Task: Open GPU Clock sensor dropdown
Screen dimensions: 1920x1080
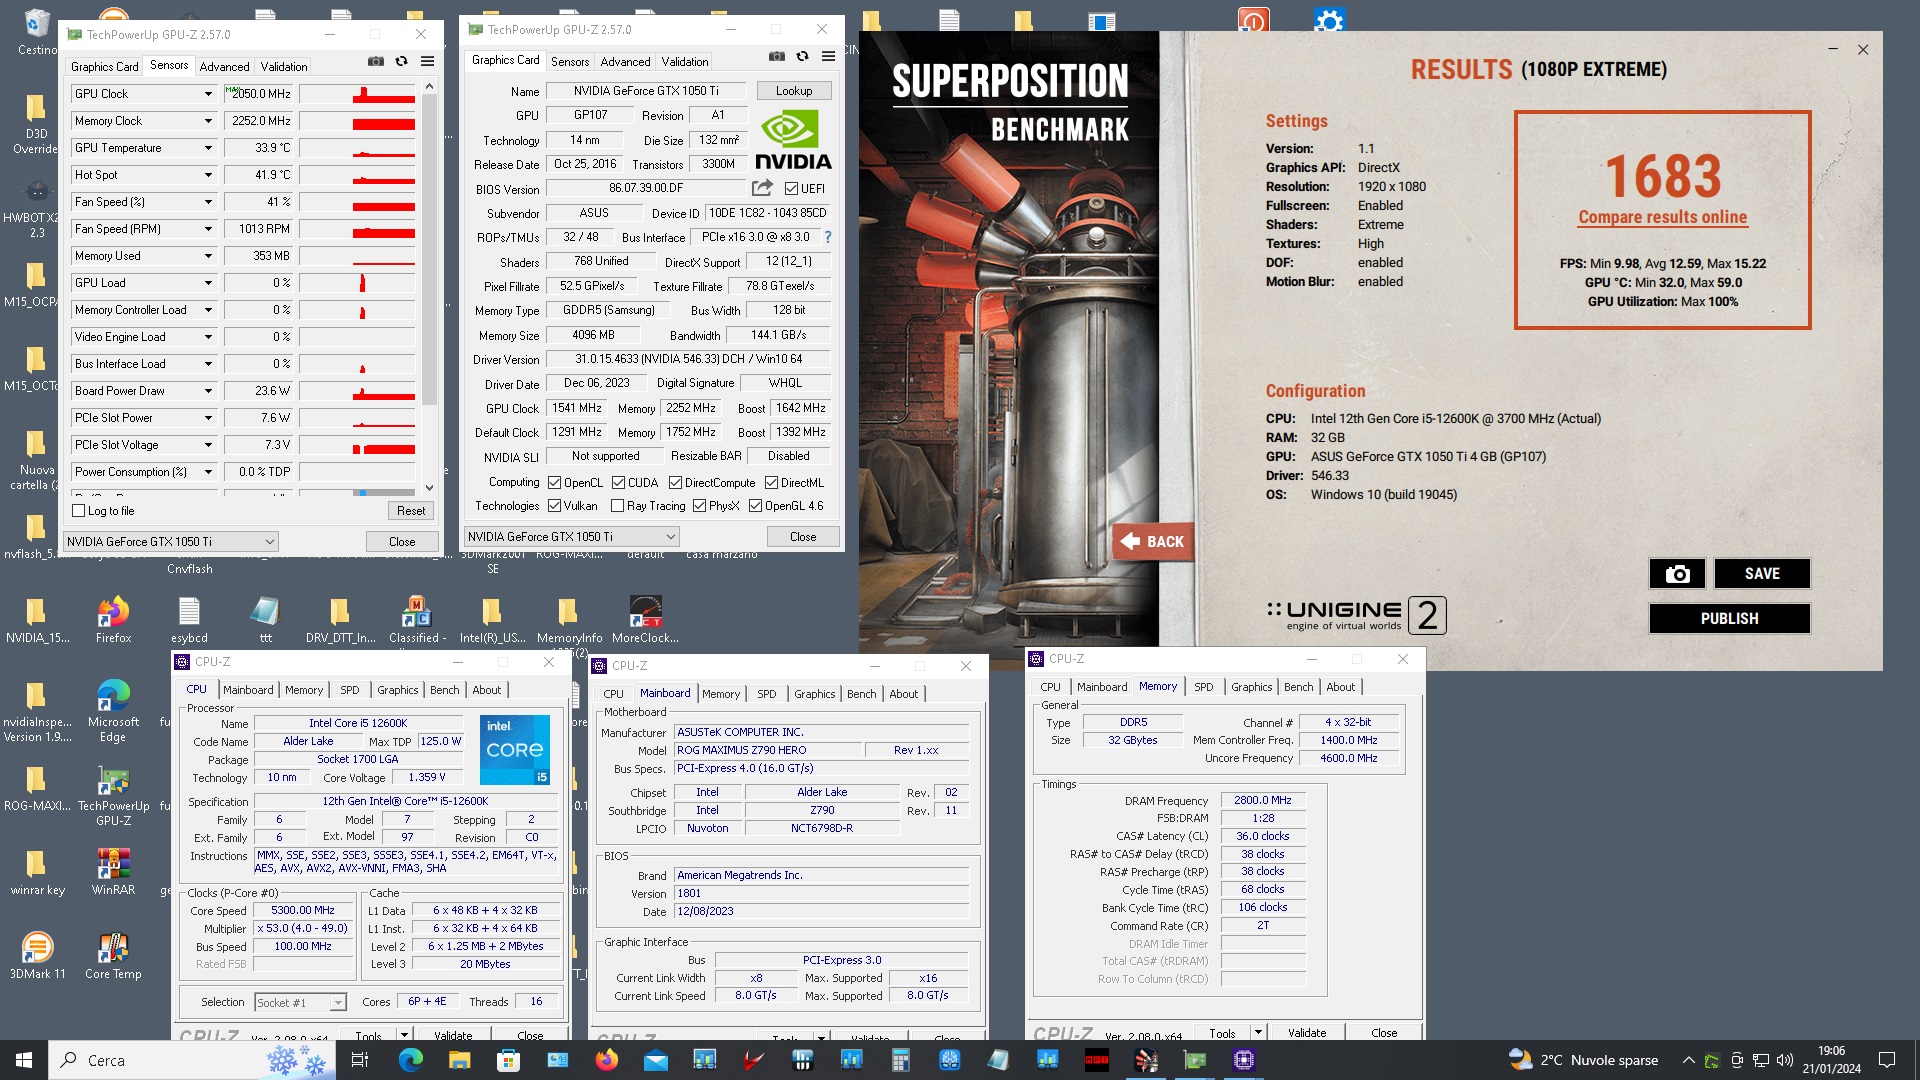Action: pyautogui.click(x=208, y=94)
